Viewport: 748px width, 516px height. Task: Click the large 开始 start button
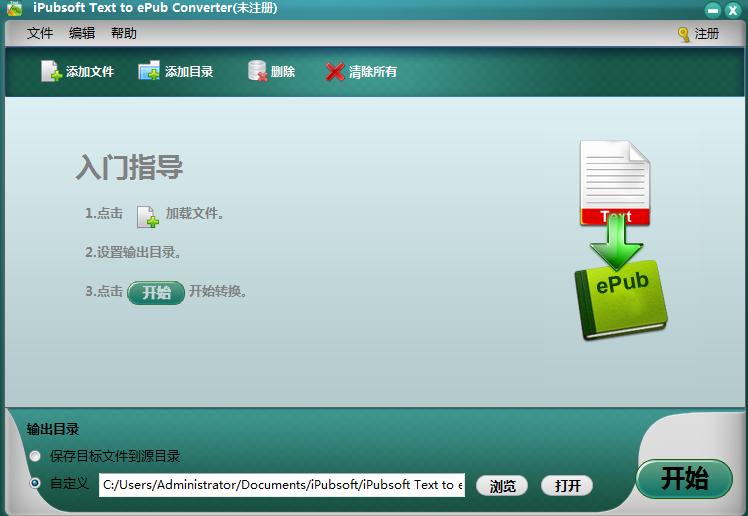tap(684, 478)
